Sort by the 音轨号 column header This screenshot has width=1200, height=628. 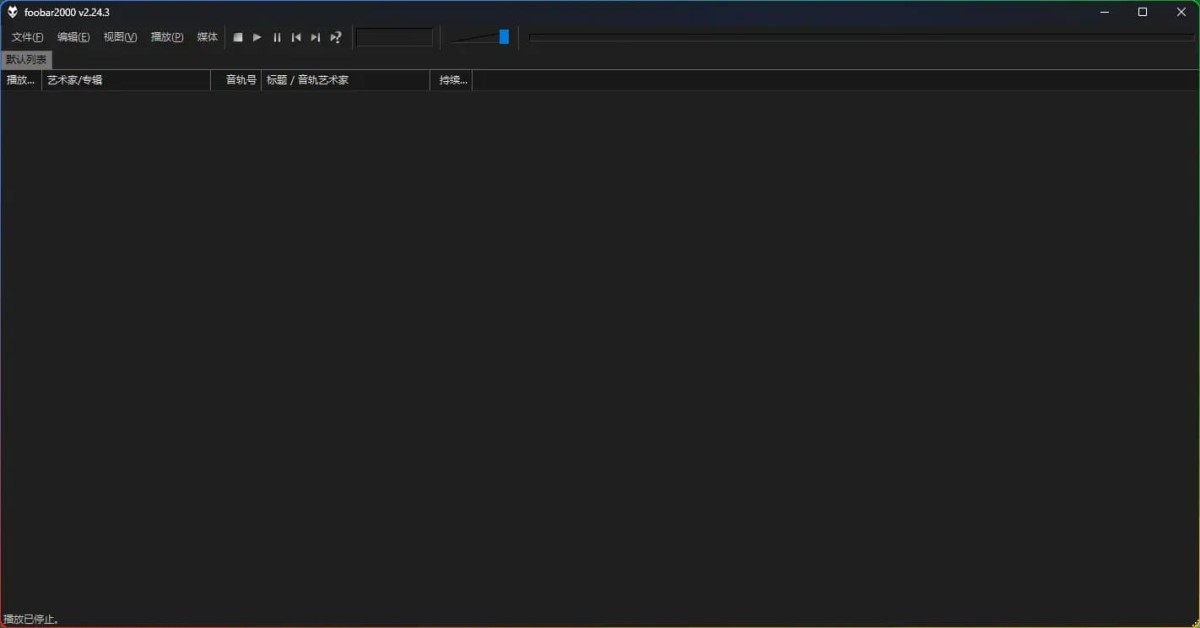tap(239, 80)
